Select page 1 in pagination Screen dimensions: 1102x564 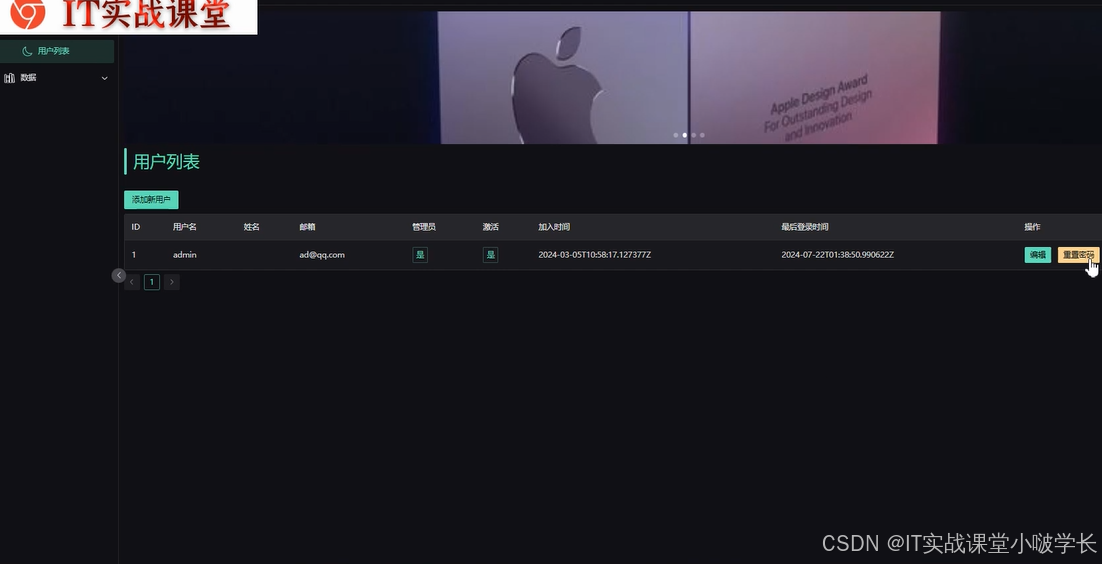(152, 282)
